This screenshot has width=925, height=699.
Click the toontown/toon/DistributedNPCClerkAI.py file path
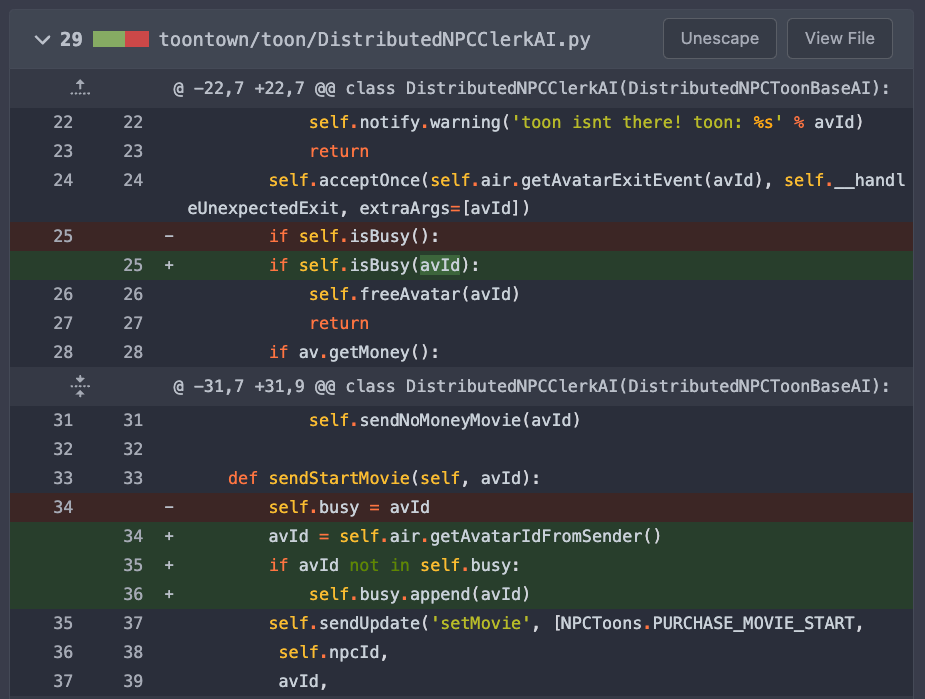click(x=375, y=40)
